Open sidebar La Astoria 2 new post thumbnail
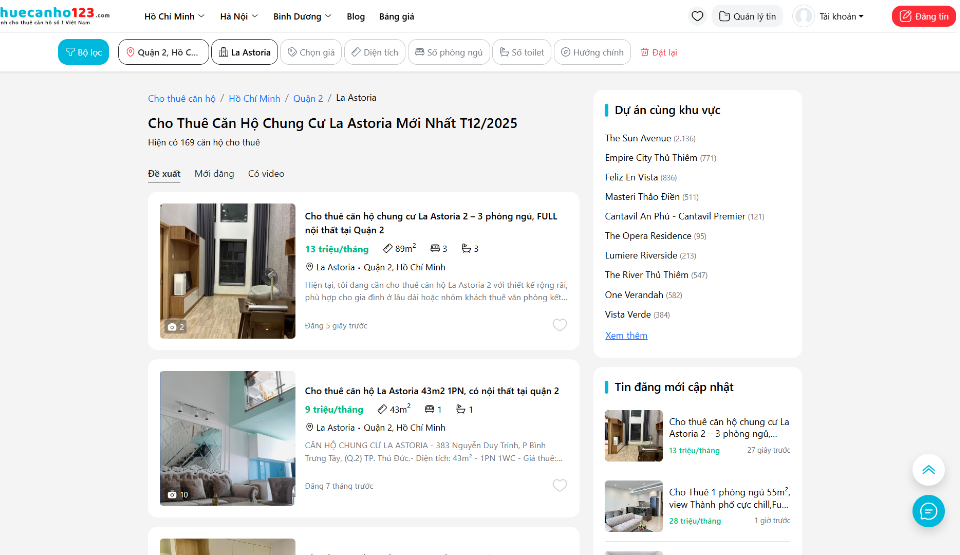 tap(634, 436)
